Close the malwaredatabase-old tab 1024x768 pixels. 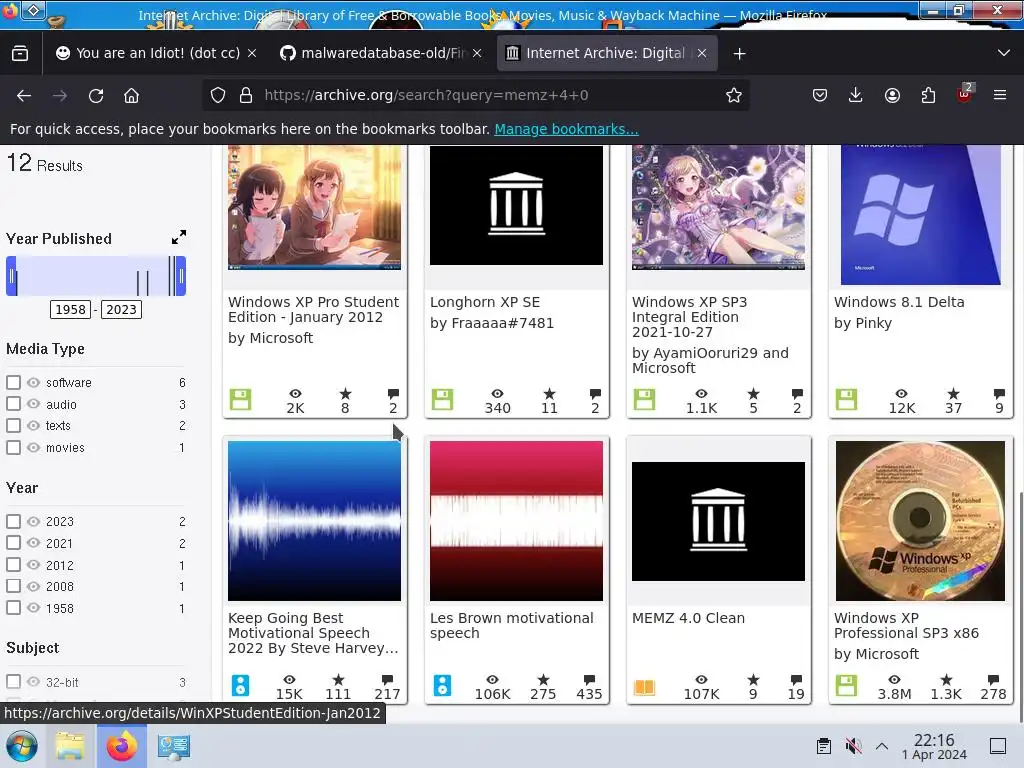pyautogui.click(x=477, y=54)
